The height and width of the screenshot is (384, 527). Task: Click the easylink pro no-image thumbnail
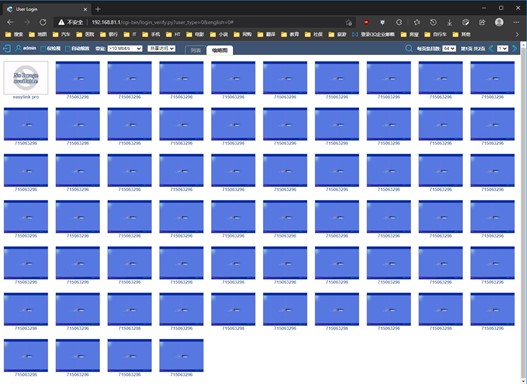click(x=26, y=78)
